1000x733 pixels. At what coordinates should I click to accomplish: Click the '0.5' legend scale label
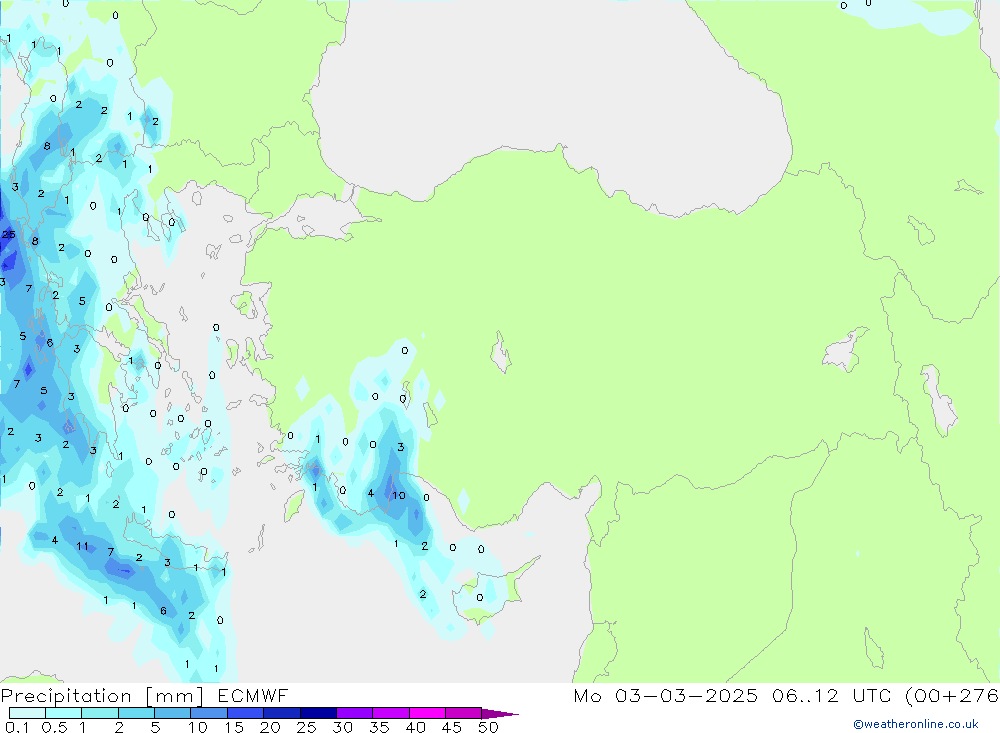tap(54, 727)
